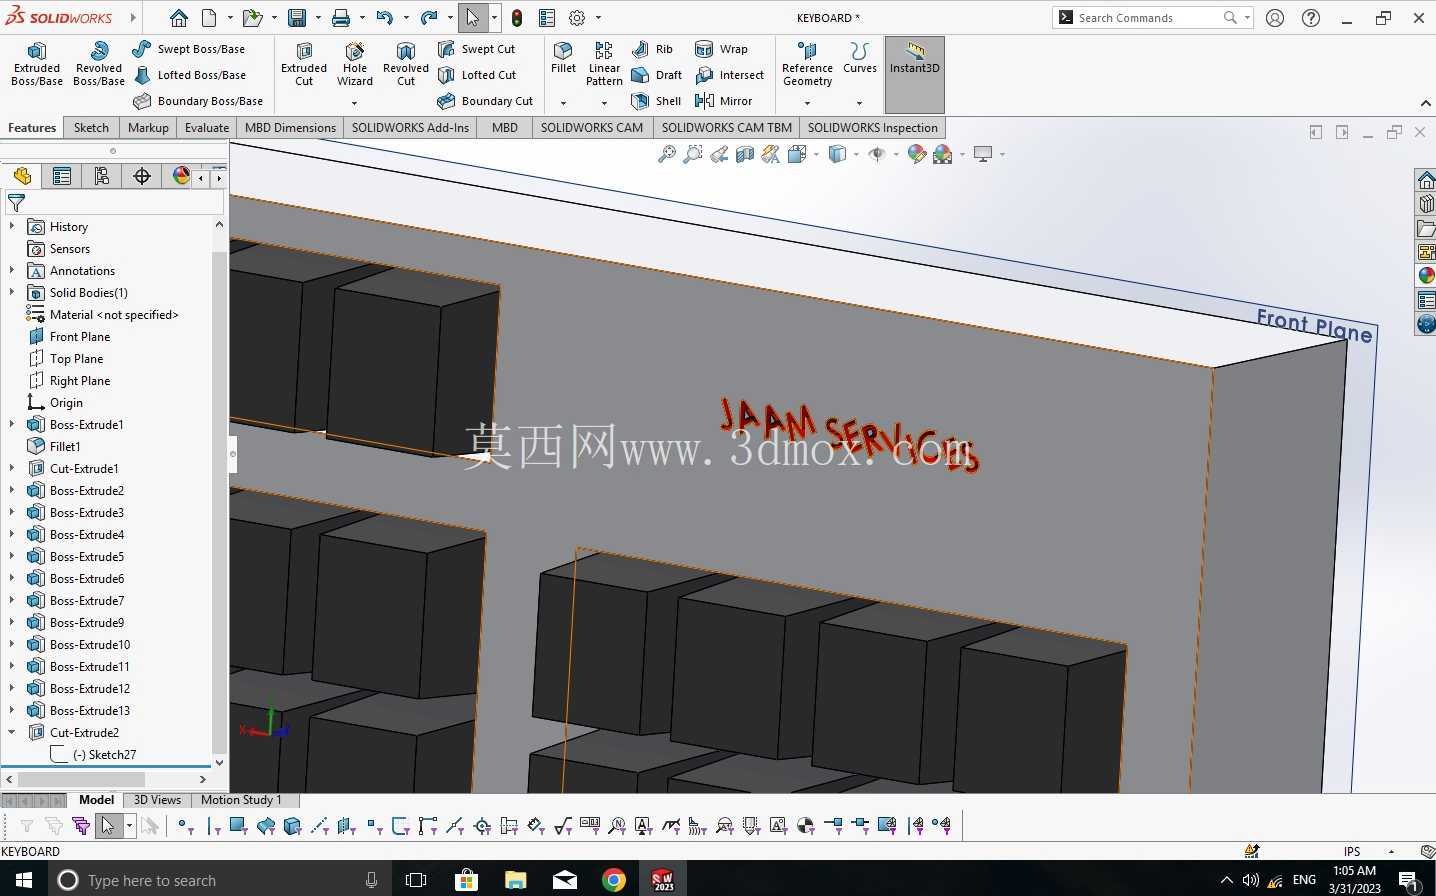Click the Save icon in title toolbar

pos(297,18)
